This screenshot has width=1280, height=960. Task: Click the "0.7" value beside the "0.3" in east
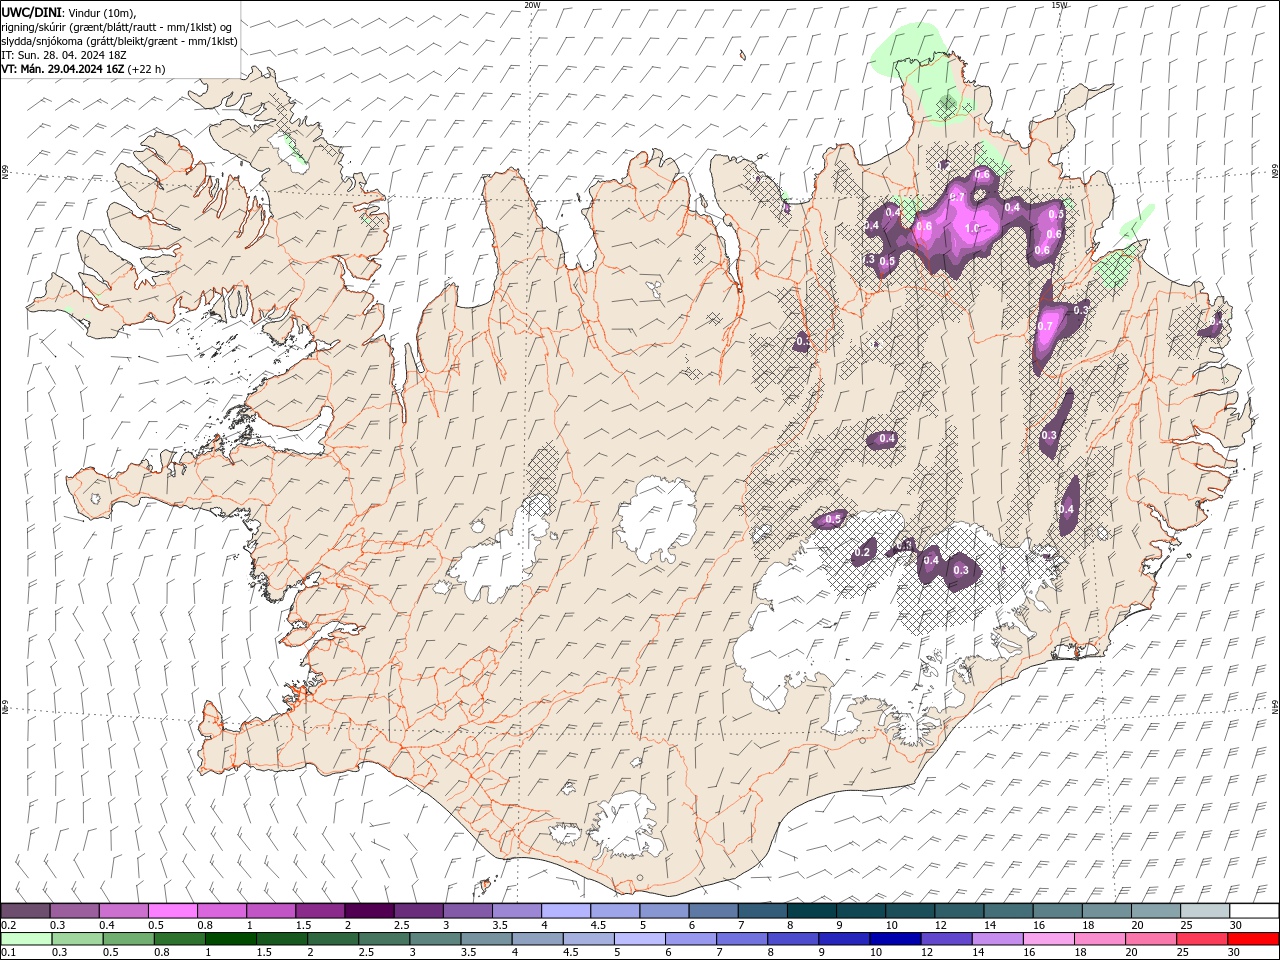1046,326
